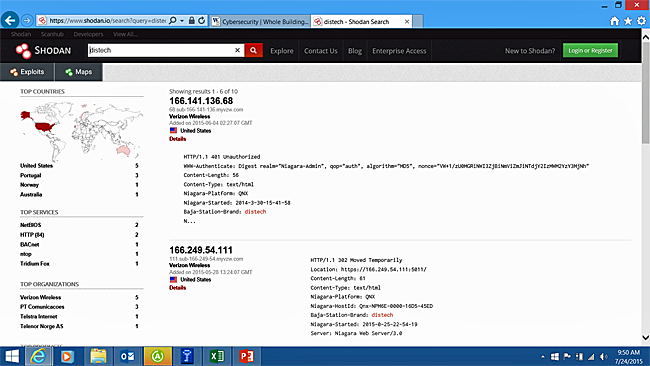Click the top countries world map

(x=82, y=131)
